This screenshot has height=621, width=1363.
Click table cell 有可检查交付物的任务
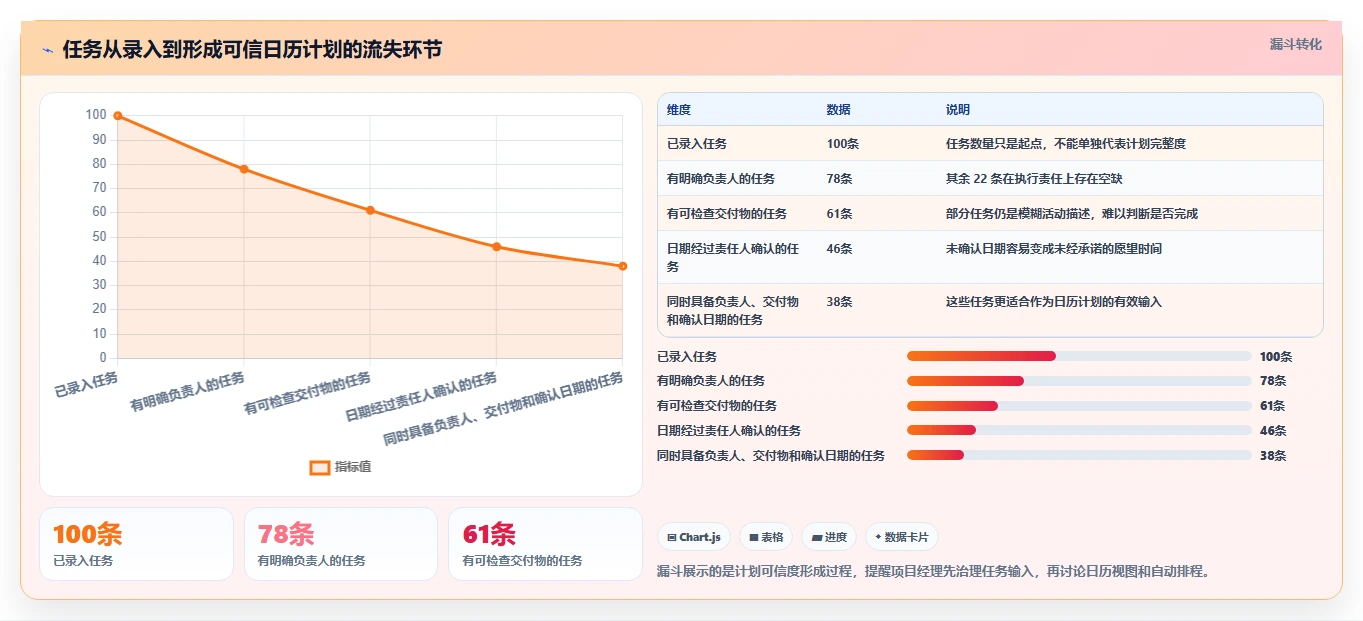pos(727,214)
